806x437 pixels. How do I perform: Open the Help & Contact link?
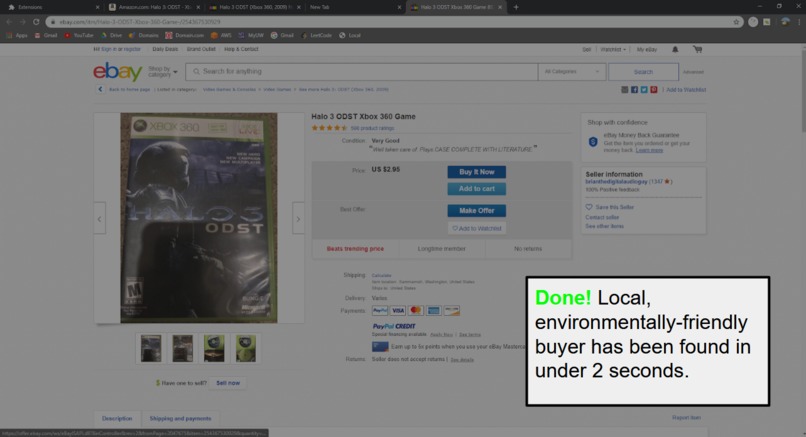[x=241, y=49]
